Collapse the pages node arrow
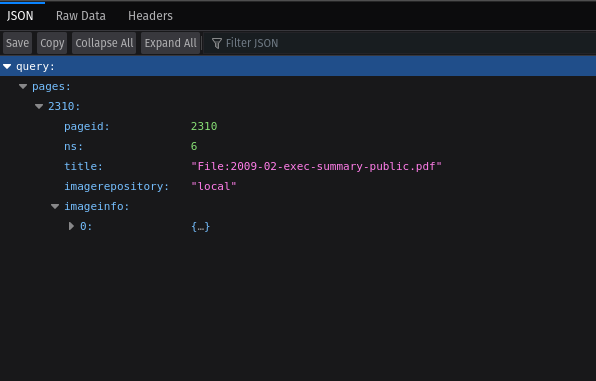 [23, 87]
